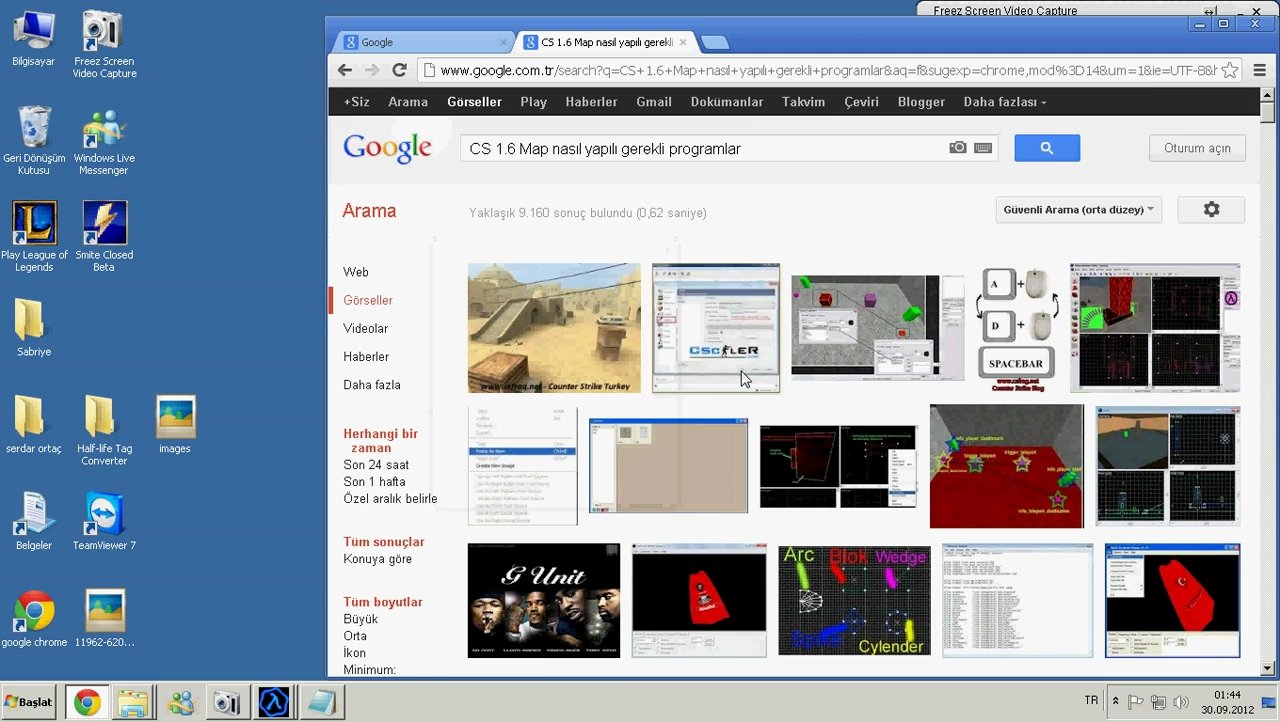Open the Chrome wrench menu icon
The height and width of the screenshot is (722, 1280).
coord(1258,70)
